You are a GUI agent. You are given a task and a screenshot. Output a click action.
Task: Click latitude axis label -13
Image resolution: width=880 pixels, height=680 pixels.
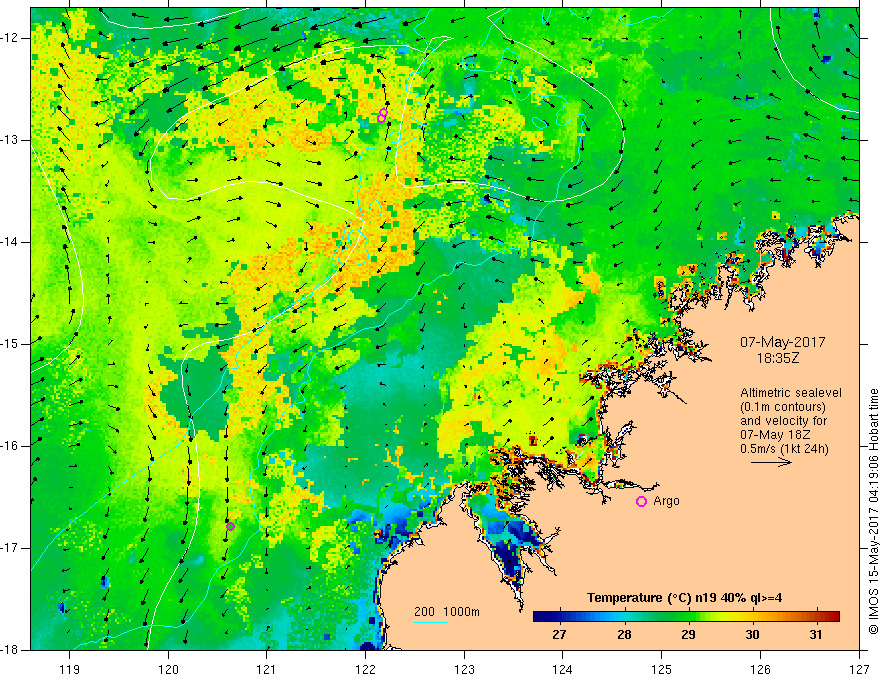click(10, 140)
